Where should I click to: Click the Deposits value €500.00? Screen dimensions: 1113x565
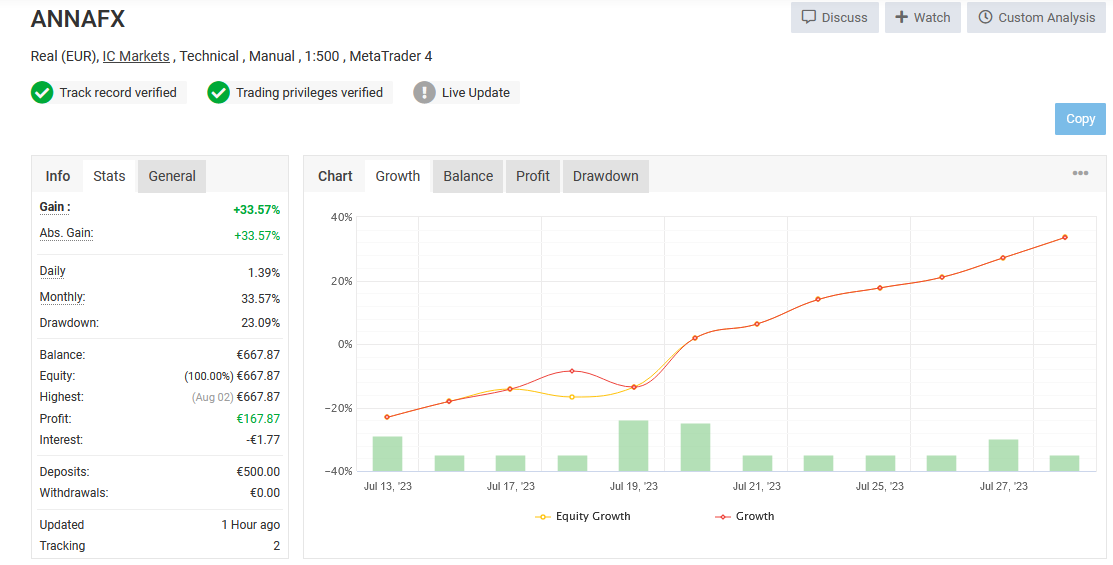tap(258, 472)
